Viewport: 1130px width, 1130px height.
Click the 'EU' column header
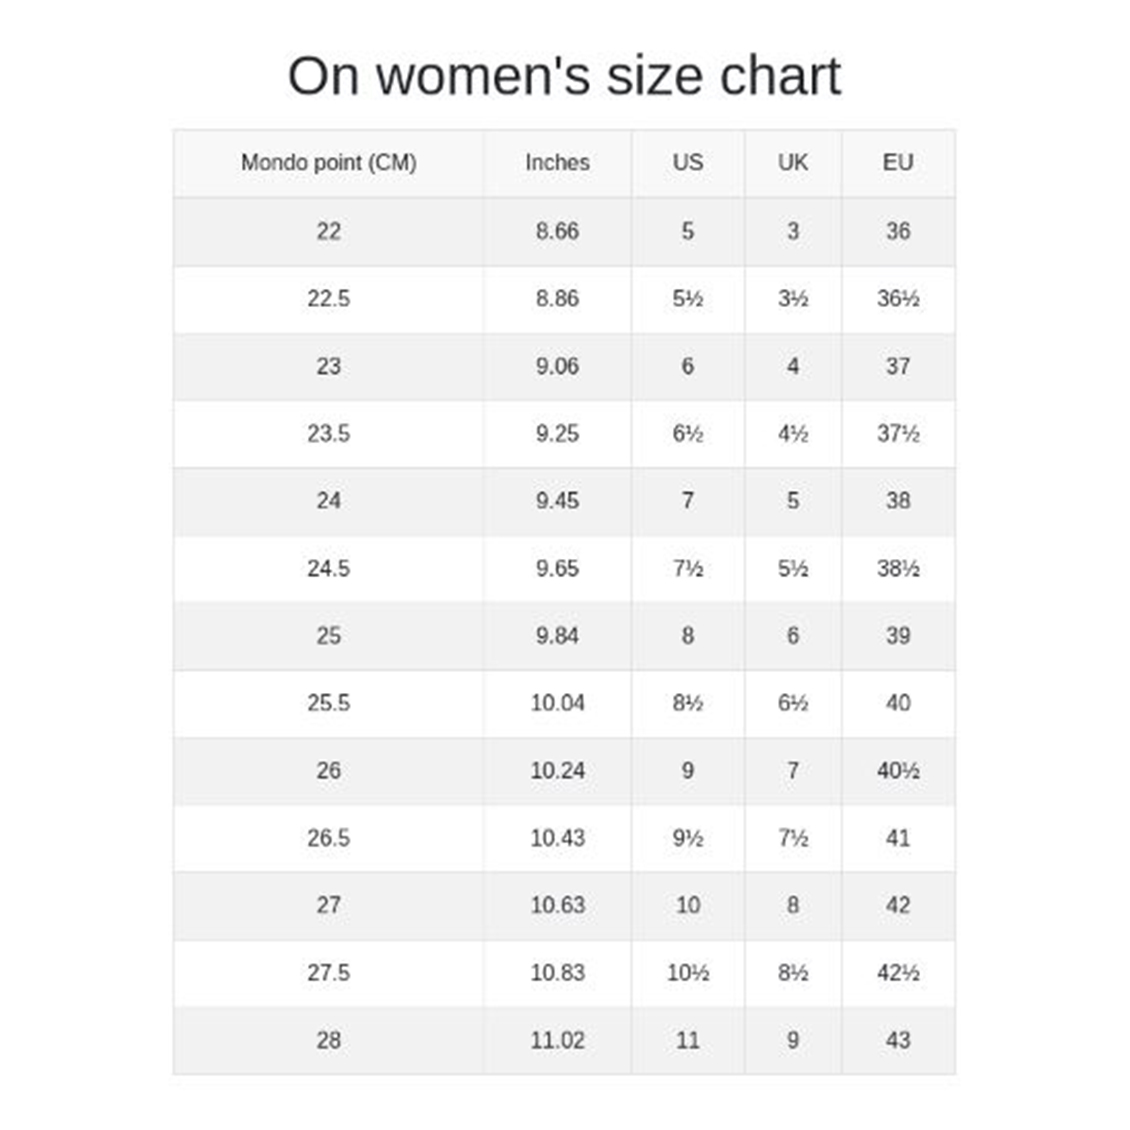[897, 162]
